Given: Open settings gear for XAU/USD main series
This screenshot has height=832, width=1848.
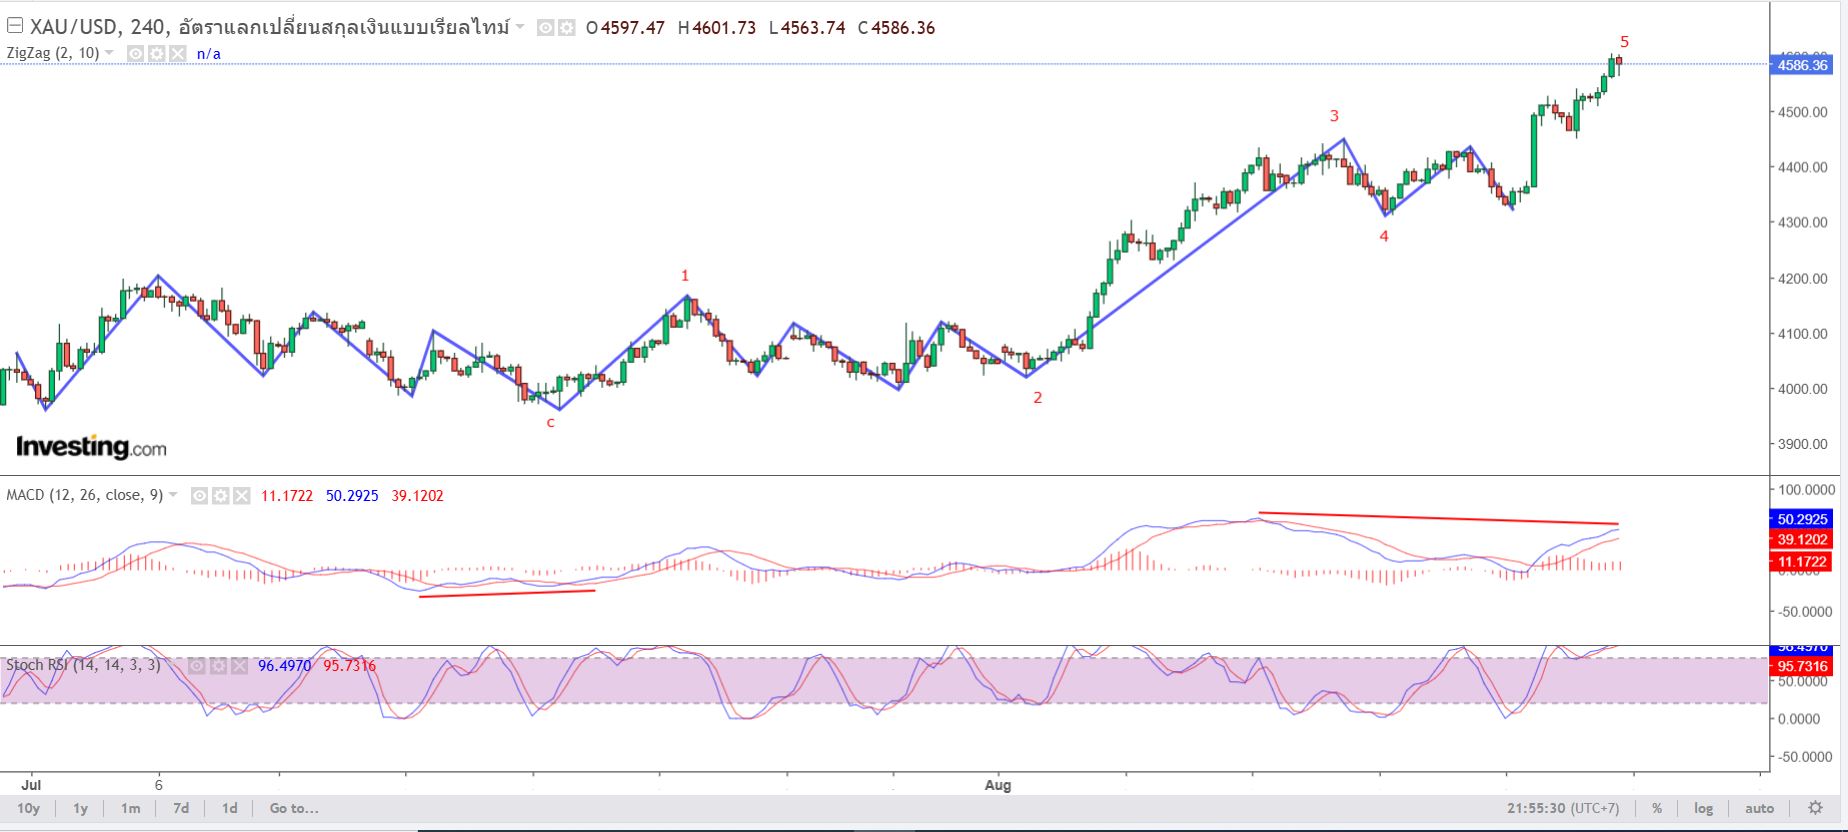Looking at the screenshot, I should click(x=566, y=28).
